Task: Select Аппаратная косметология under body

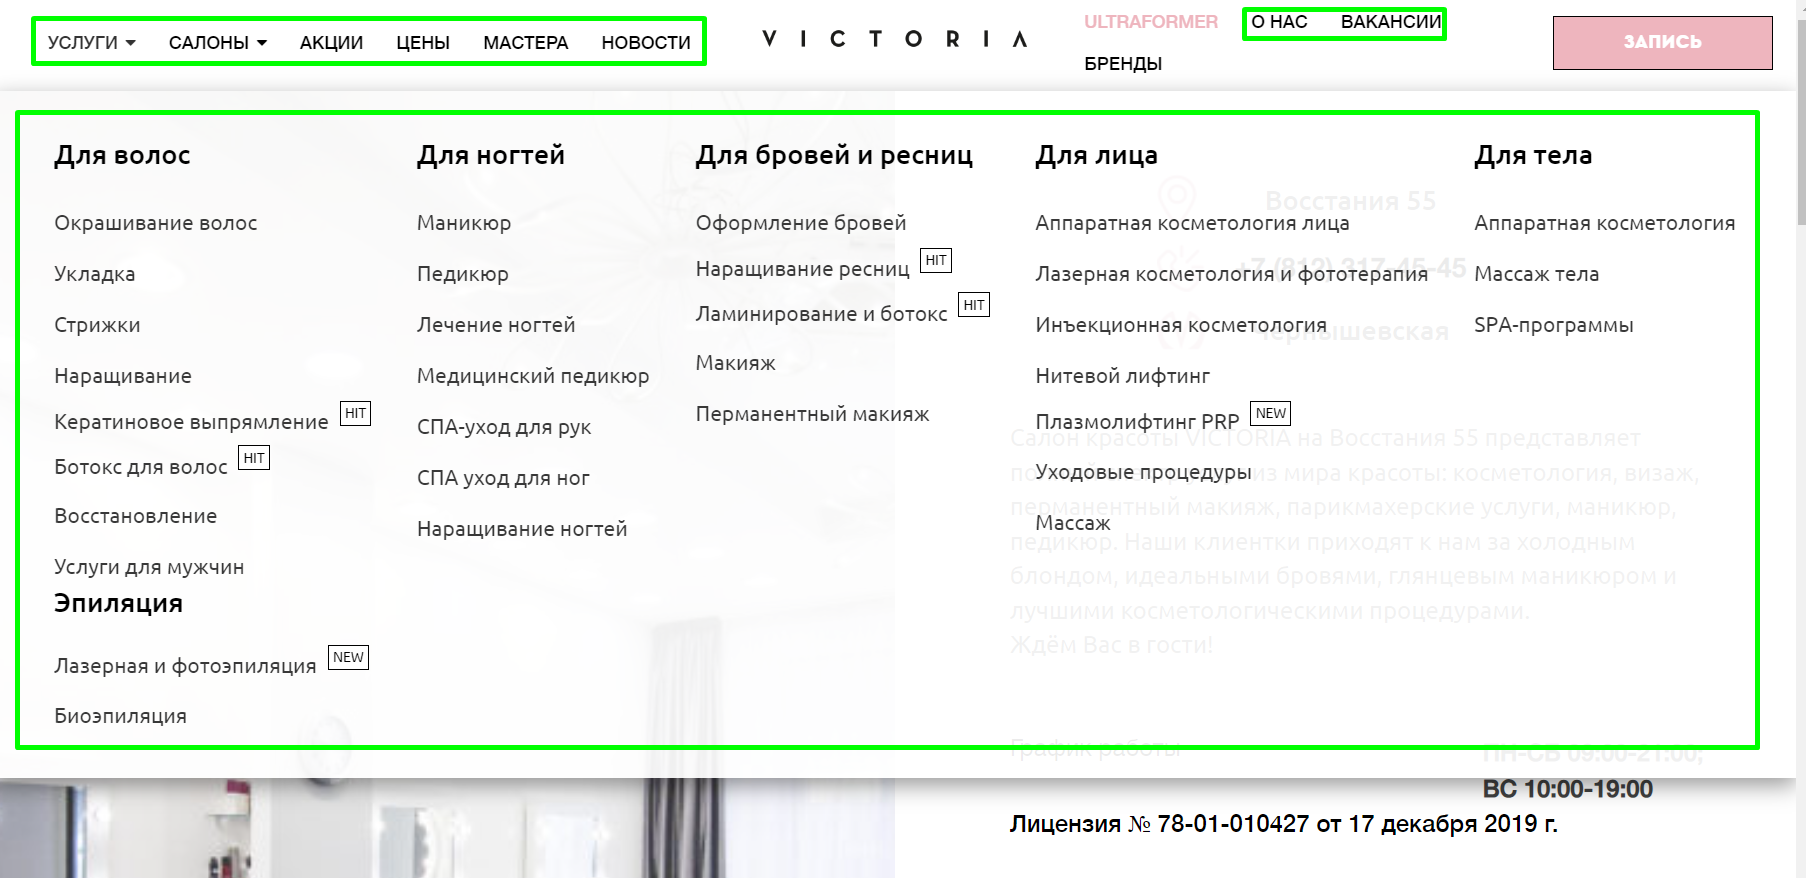Action: pos(1604,223)
